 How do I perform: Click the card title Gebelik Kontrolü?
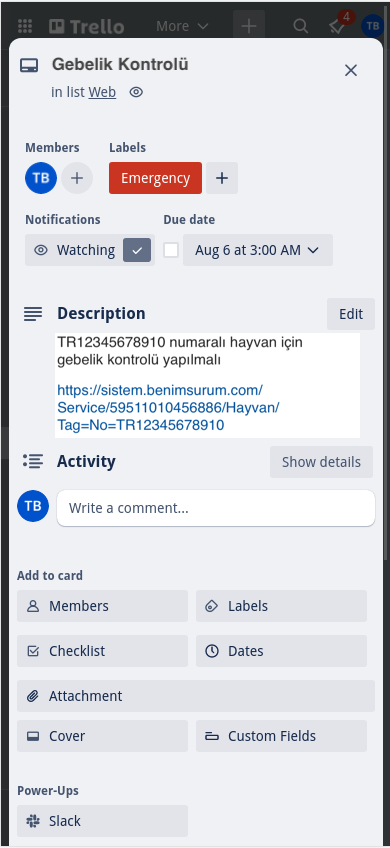click(x=120, y=65)
